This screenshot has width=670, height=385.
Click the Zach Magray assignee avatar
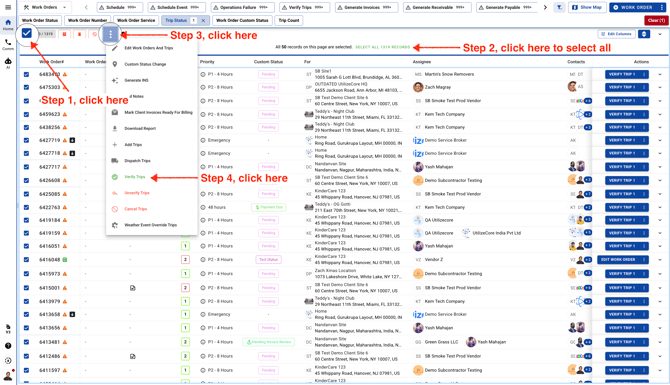[x=418, y=87]
